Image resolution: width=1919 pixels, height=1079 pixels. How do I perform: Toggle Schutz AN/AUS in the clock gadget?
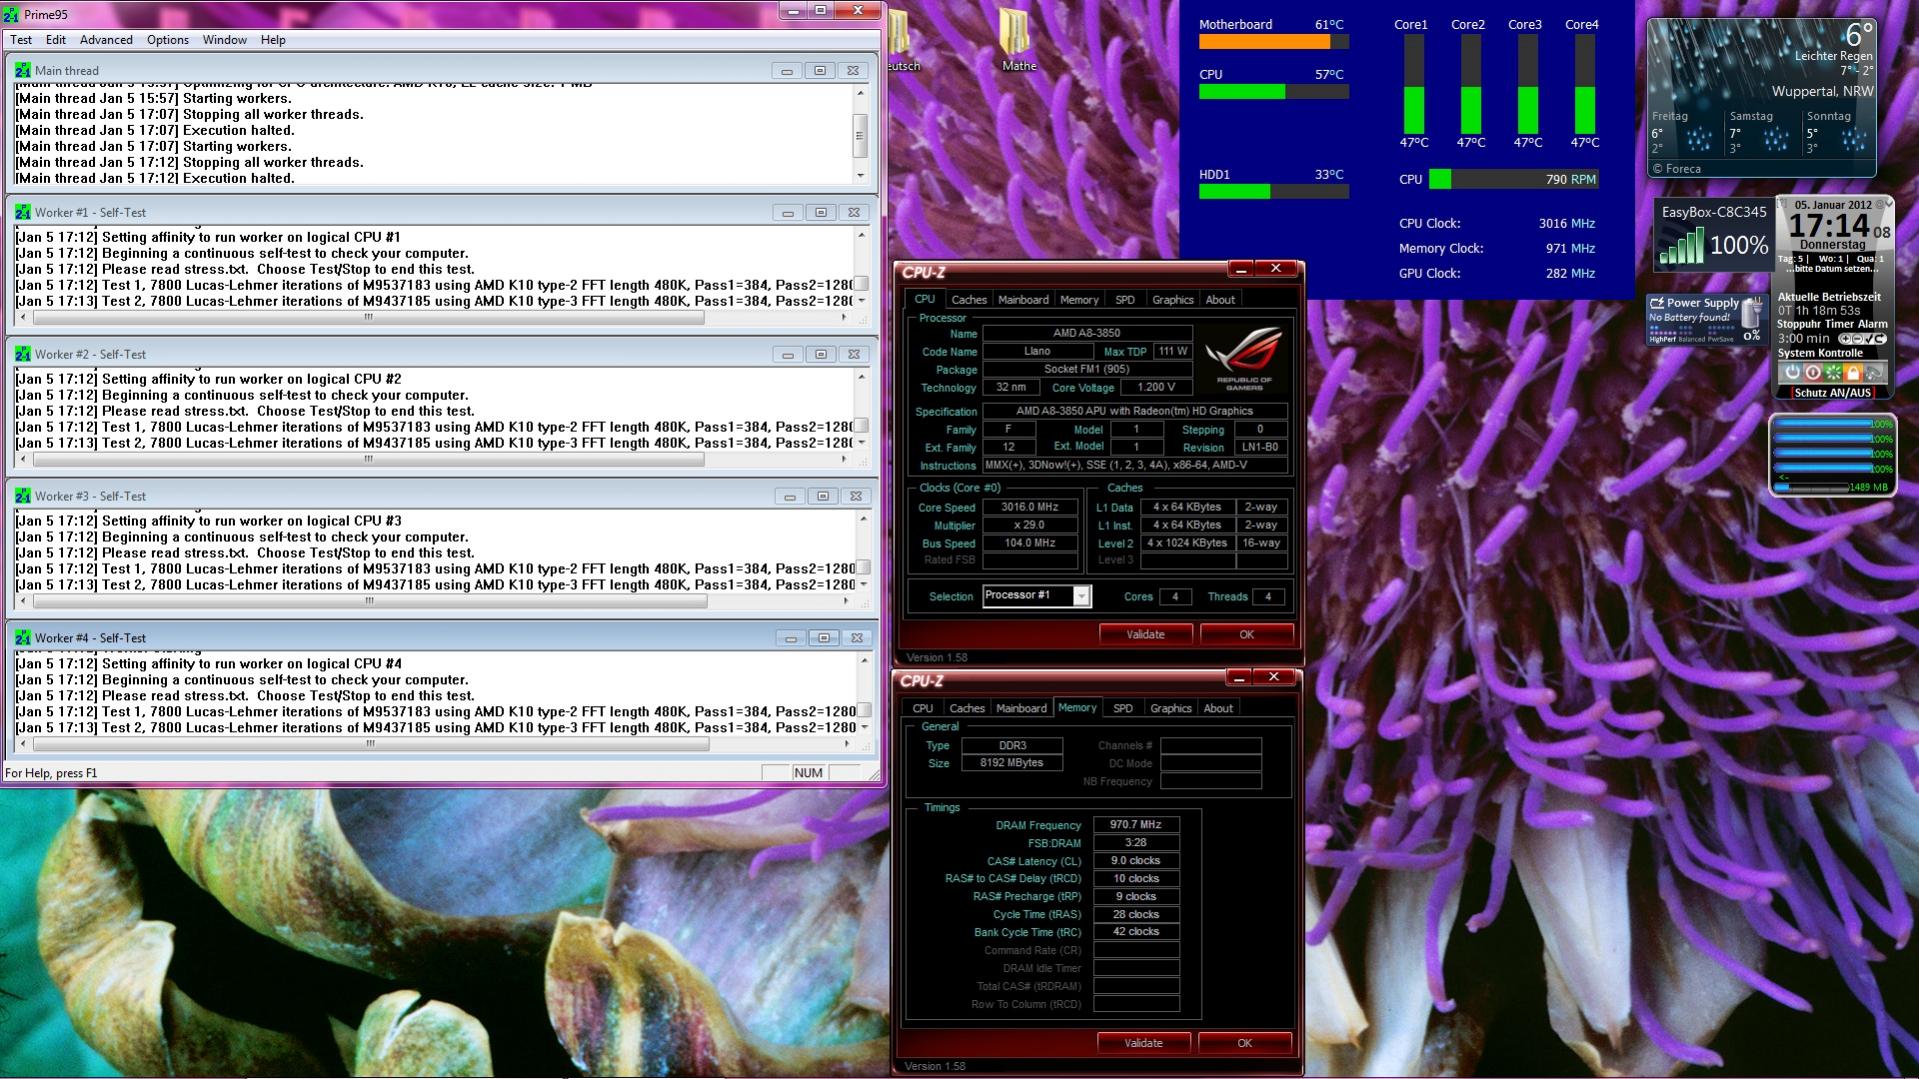click(x=1833, y=393)
